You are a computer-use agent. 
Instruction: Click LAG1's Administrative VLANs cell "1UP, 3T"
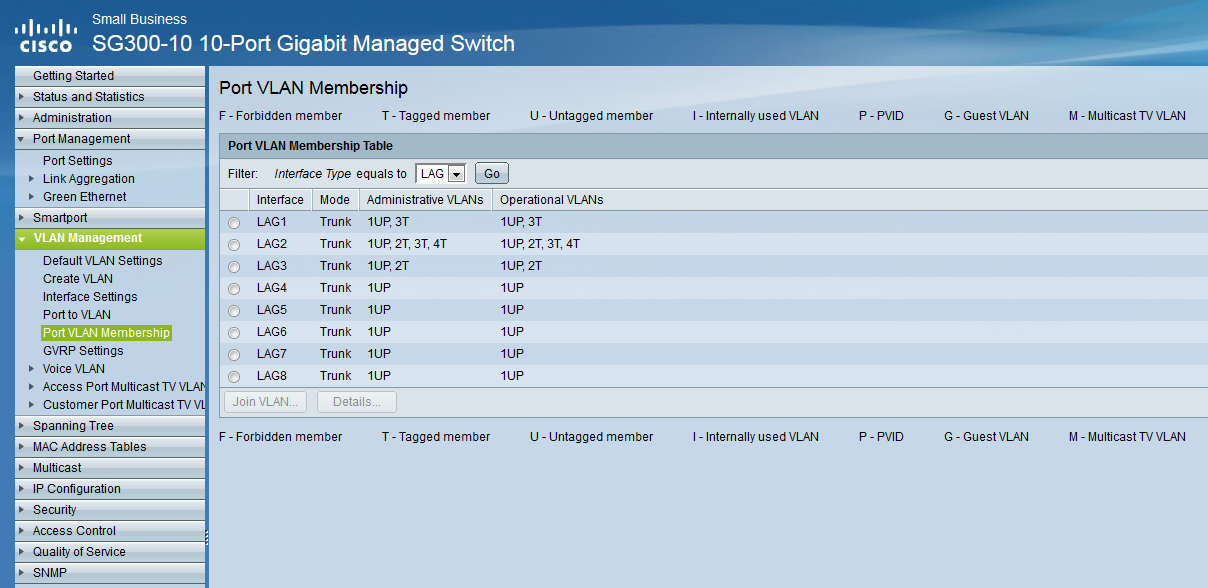click(x=388, y=222)
